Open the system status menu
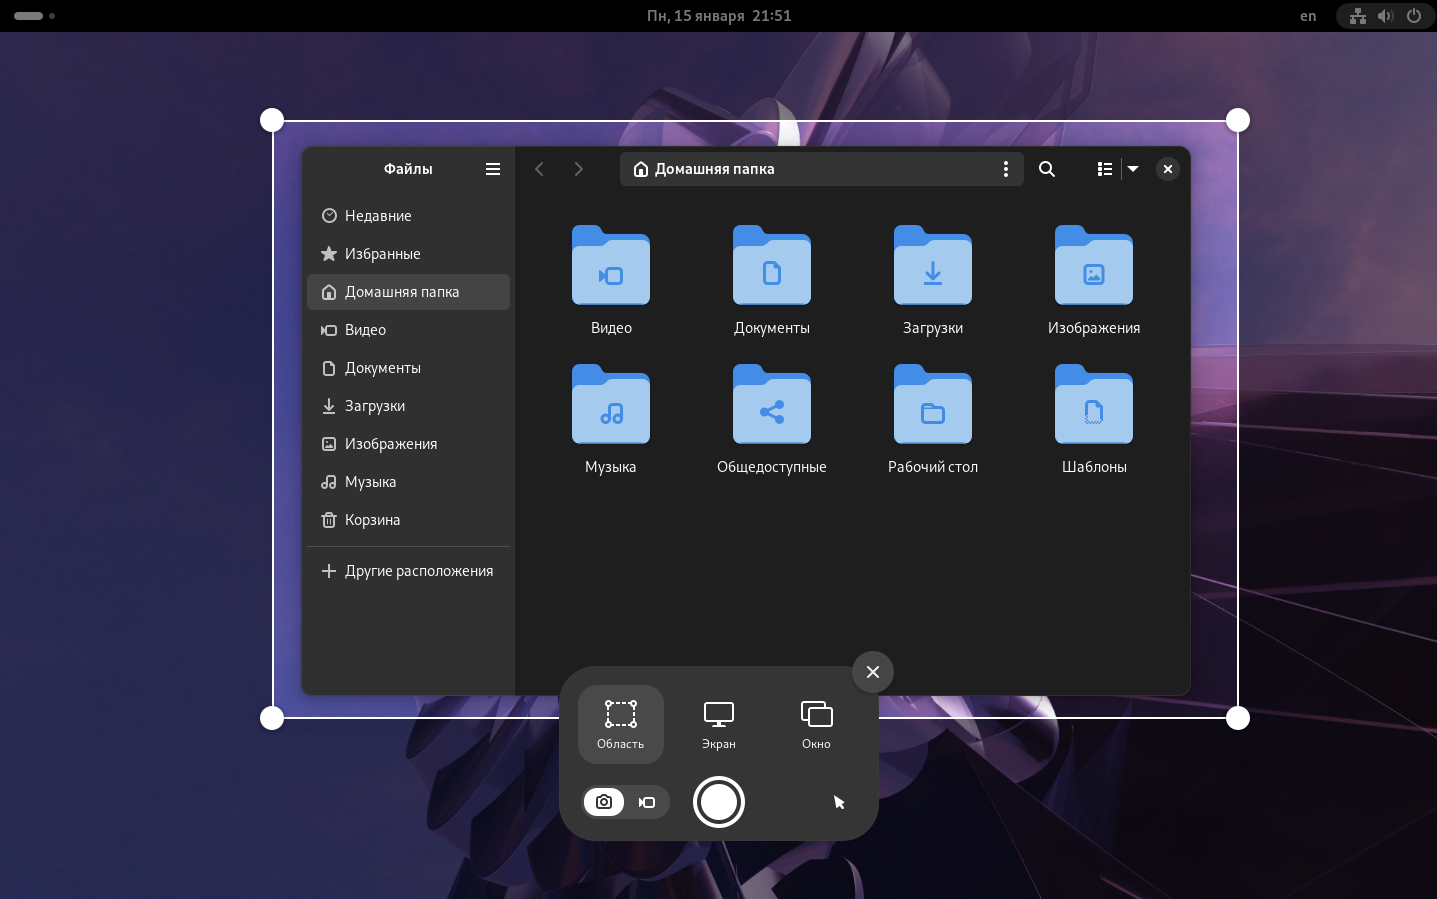The height and width of the screenshot is (899, 1437). 1385,16
